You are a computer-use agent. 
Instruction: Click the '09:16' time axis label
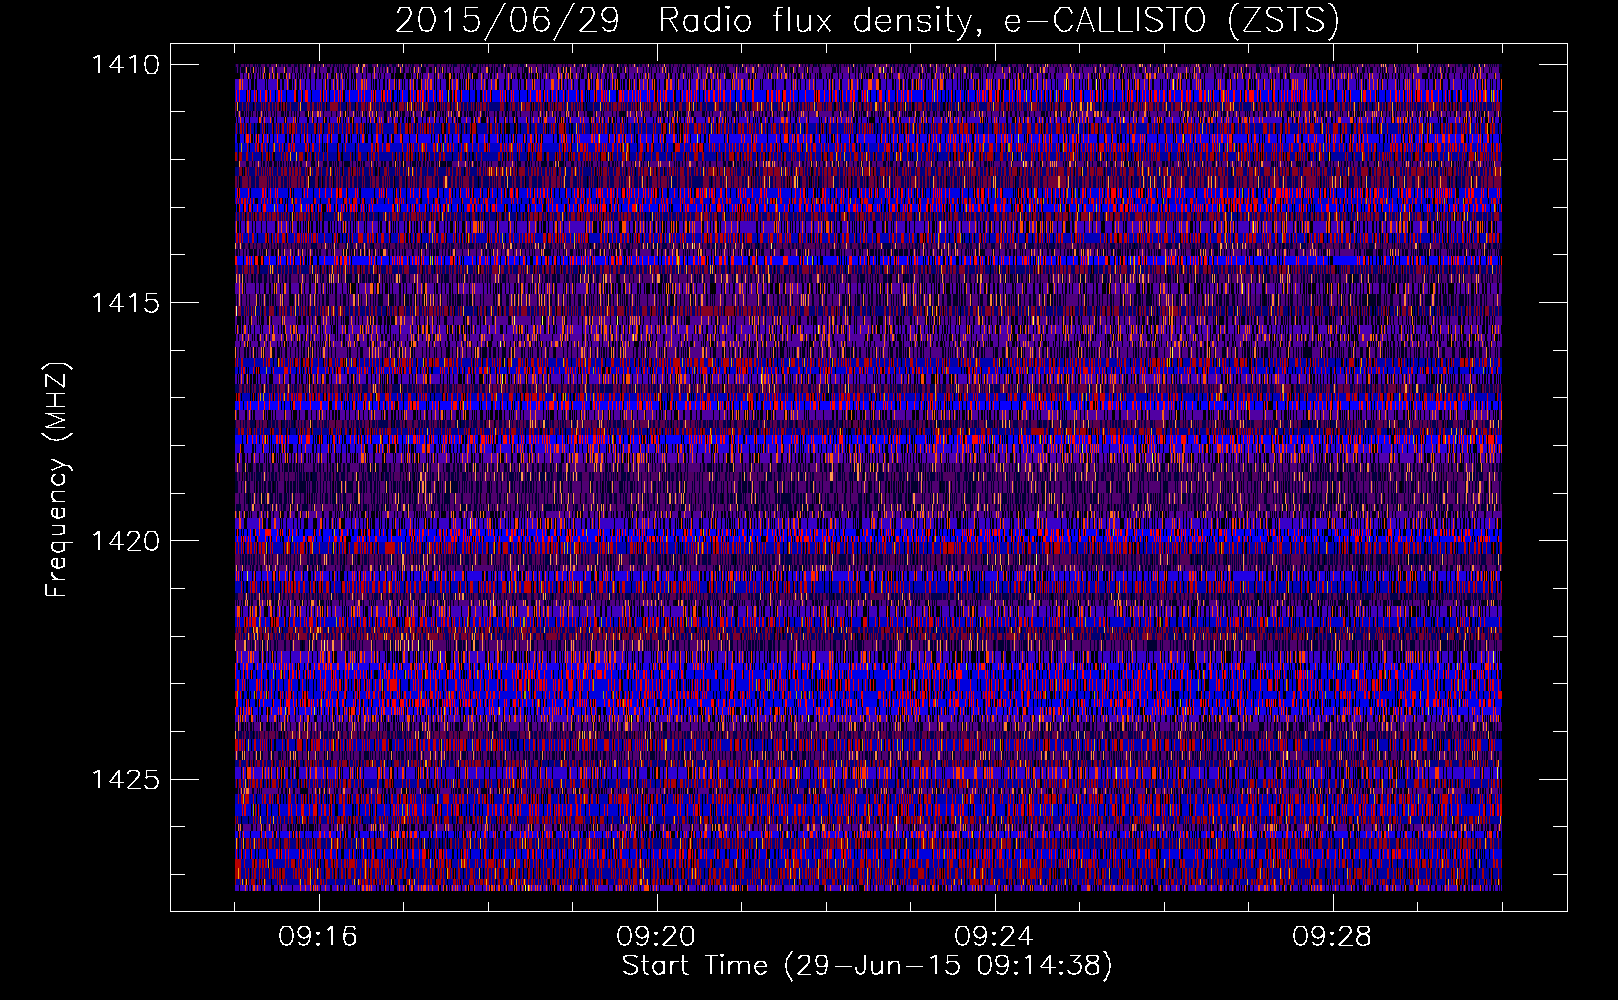[x=318, y=937]
